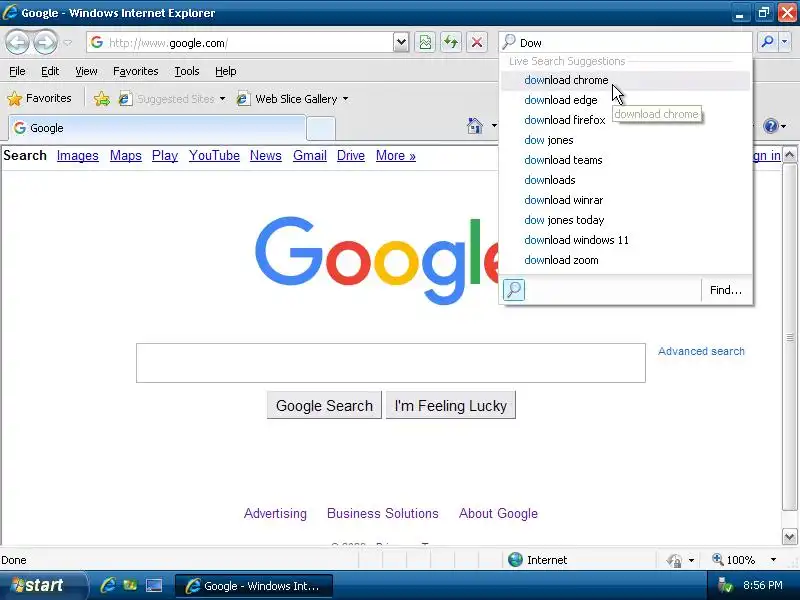This screenshot has height=600, width=800.
Task: Click the red Stop loading icon
Action: (477, 42)
